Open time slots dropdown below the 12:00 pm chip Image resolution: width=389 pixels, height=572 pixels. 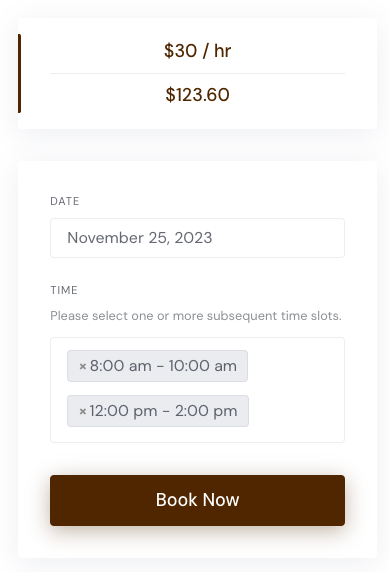click(x=197, y=434)
